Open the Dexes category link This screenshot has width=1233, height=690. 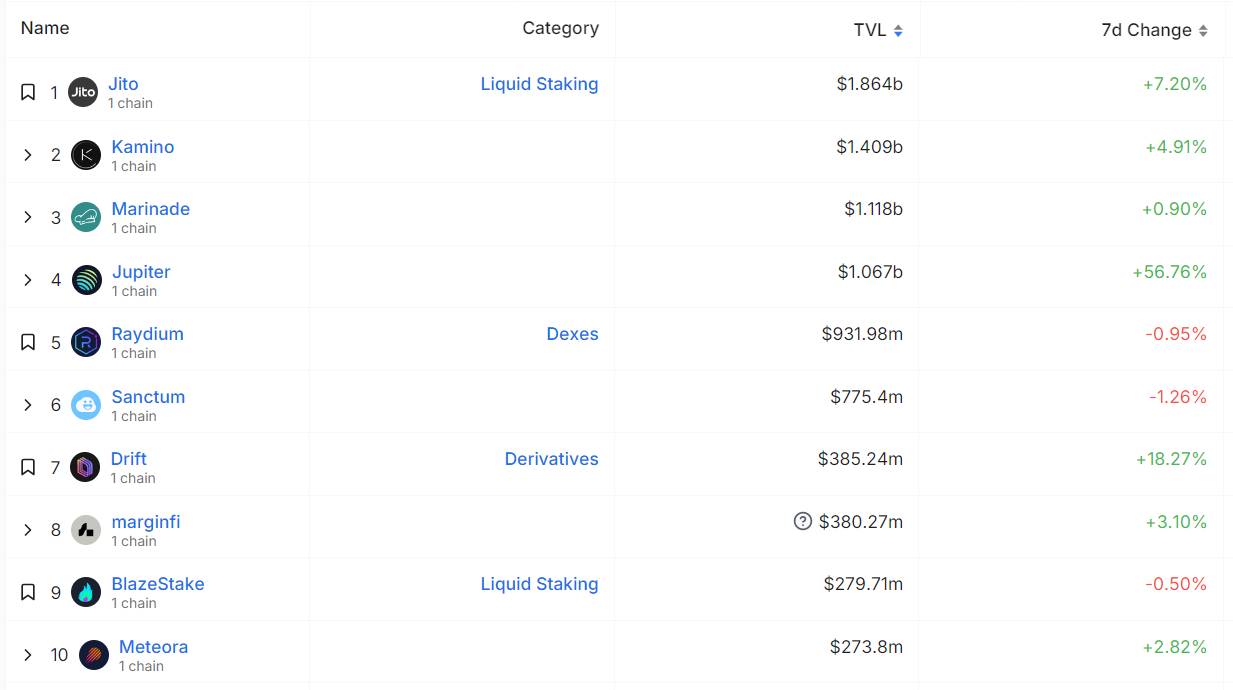tap(573, 334)
